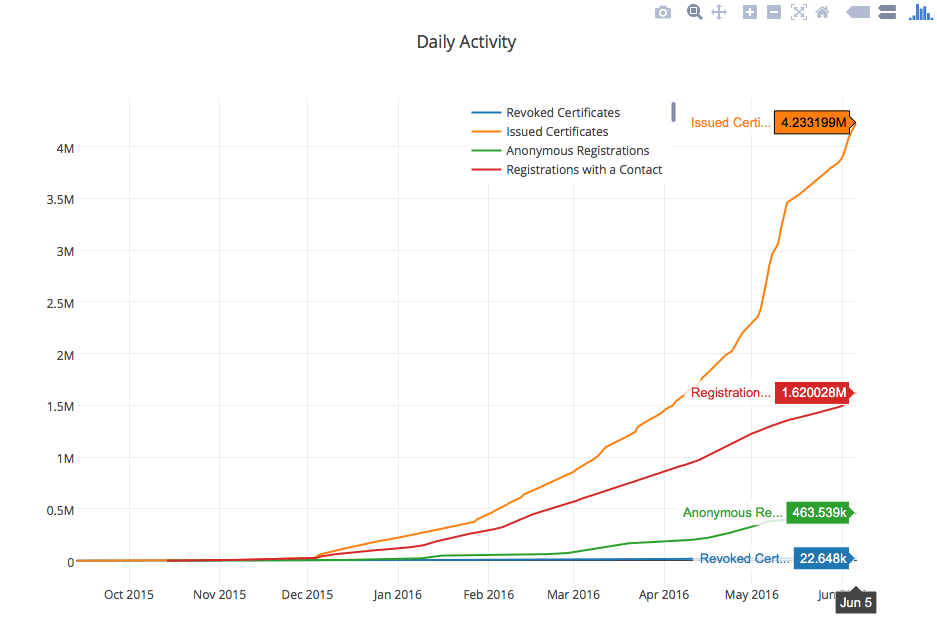This screenshot has height=618, width=937.
Task: Click the green 463.539k hover label
Action: 818,512
